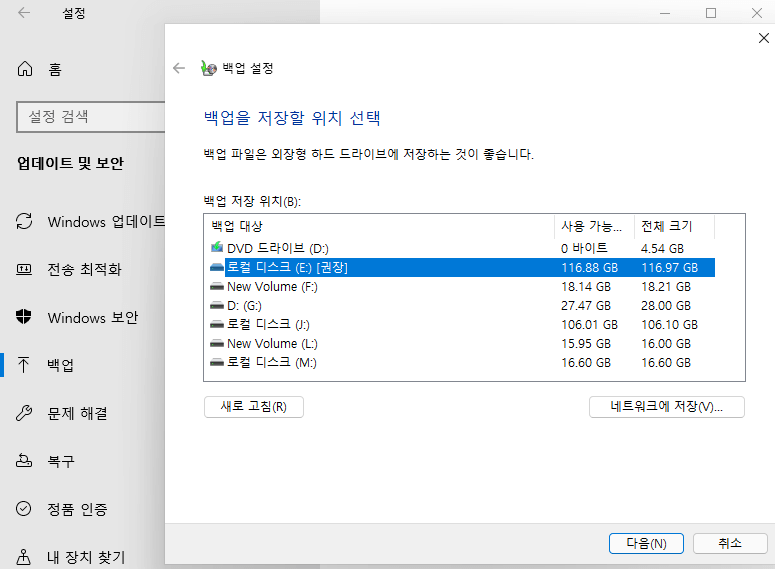
Task: Click the 106.10 GB total size value
Action: coord(670,324)
